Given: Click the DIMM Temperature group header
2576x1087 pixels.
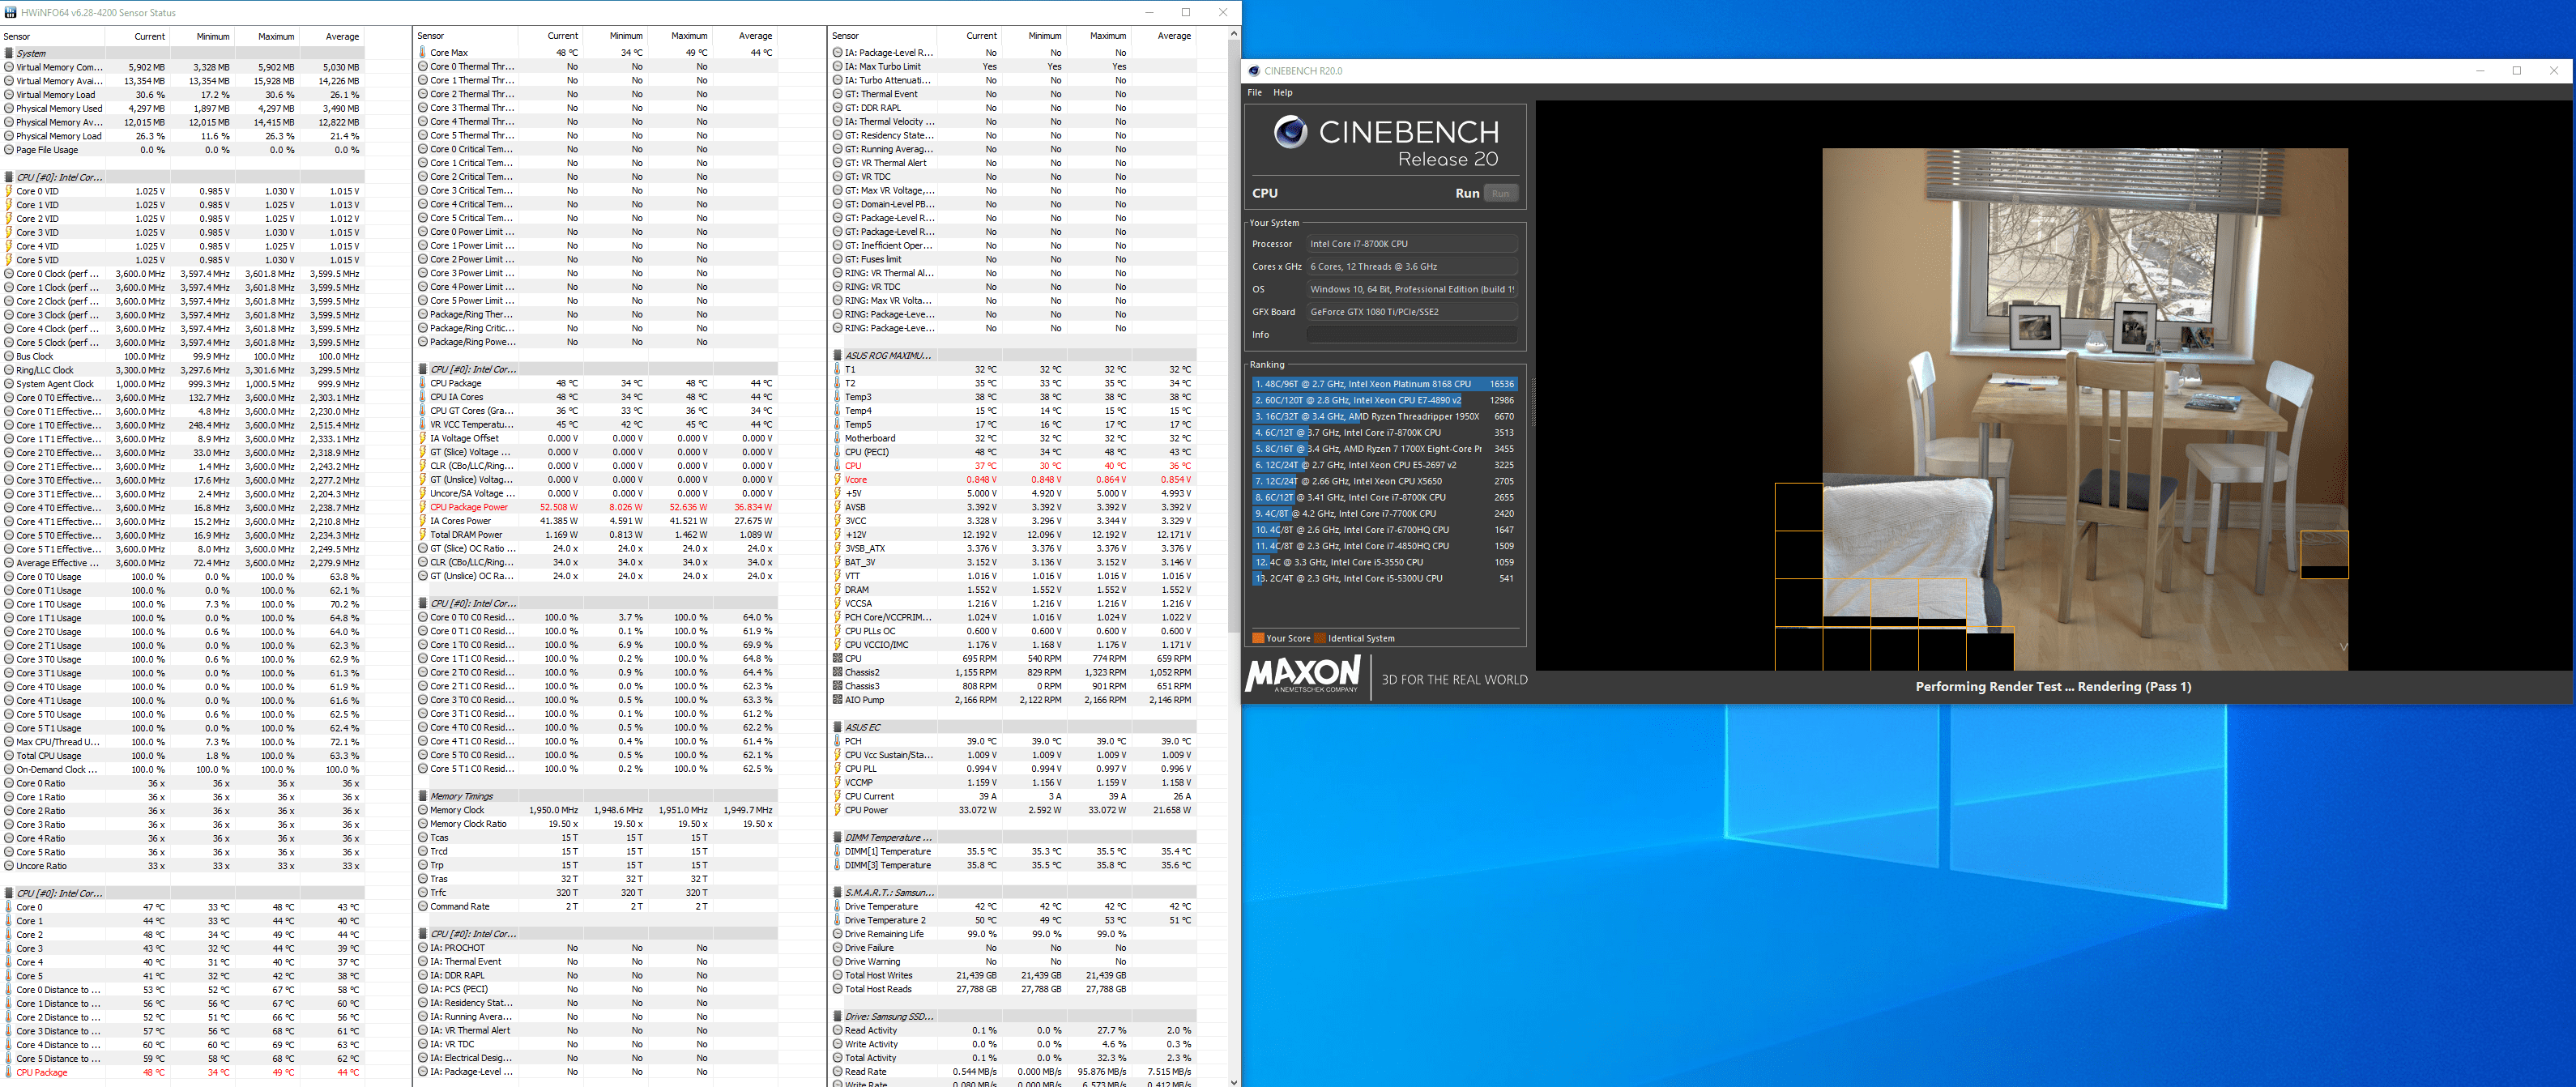Looking at the screenshot, I should click(x=1013, y=838).
